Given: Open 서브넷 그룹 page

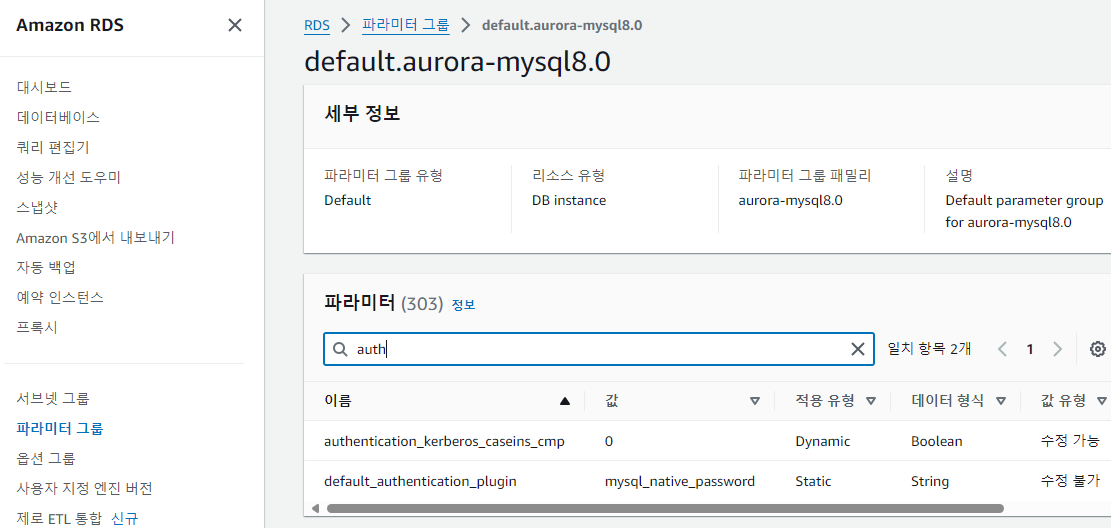Looking at the screenshot, I should 53,398.
